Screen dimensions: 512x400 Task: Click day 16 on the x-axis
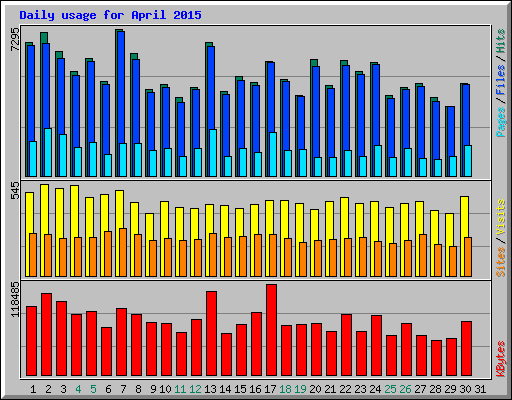255,389
